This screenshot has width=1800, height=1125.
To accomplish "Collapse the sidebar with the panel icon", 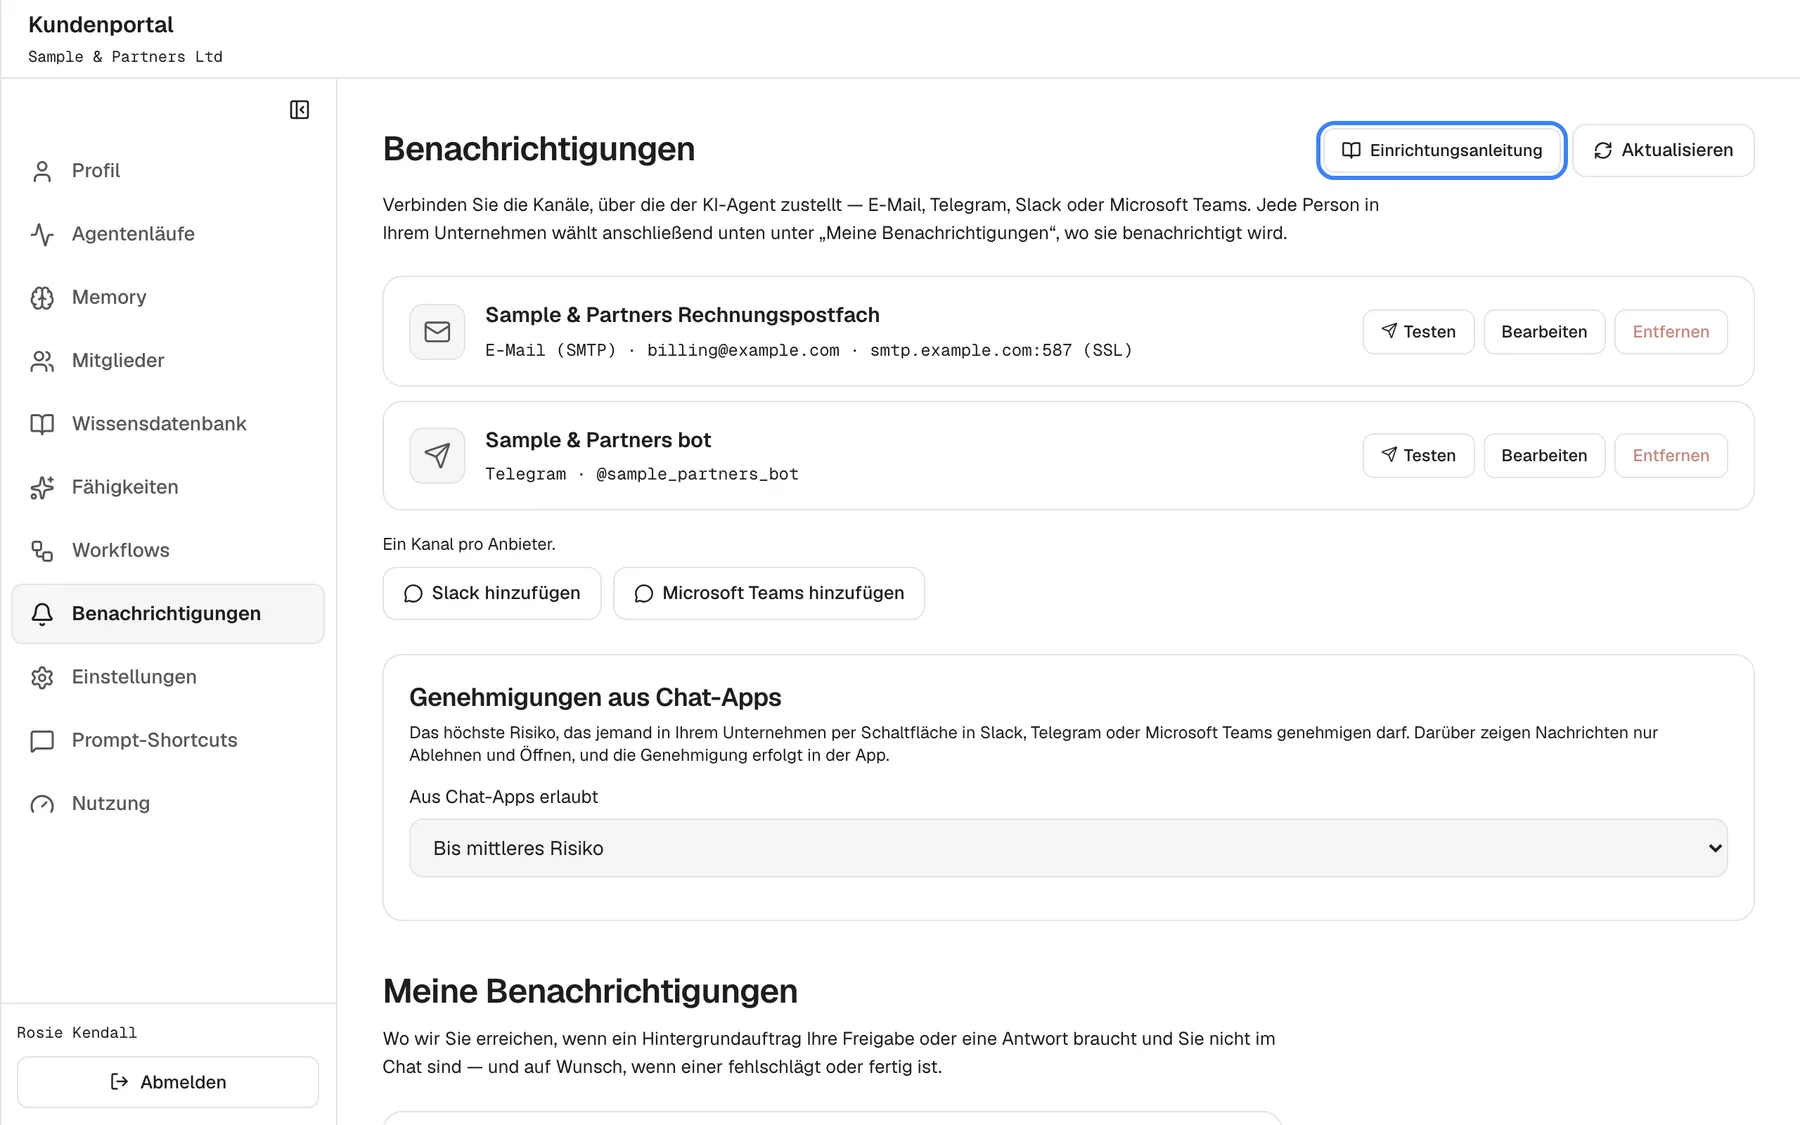I will pos(299,110).
